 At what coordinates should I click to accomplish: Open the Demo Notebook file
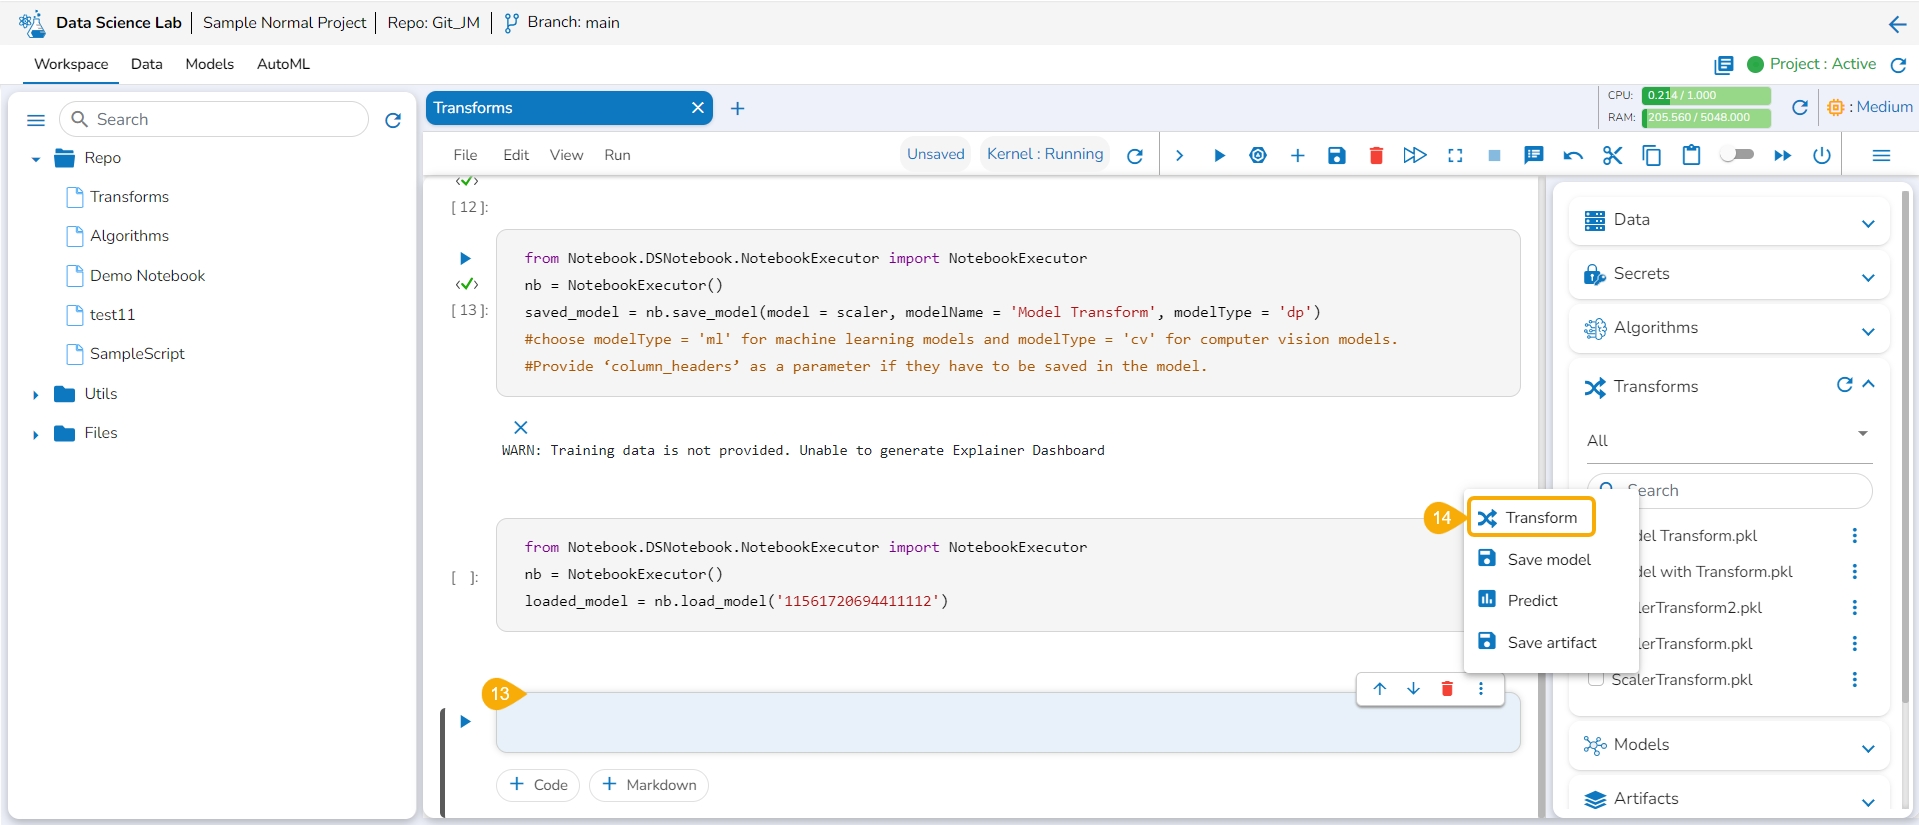pyautogui.click(x=147, y=275)
